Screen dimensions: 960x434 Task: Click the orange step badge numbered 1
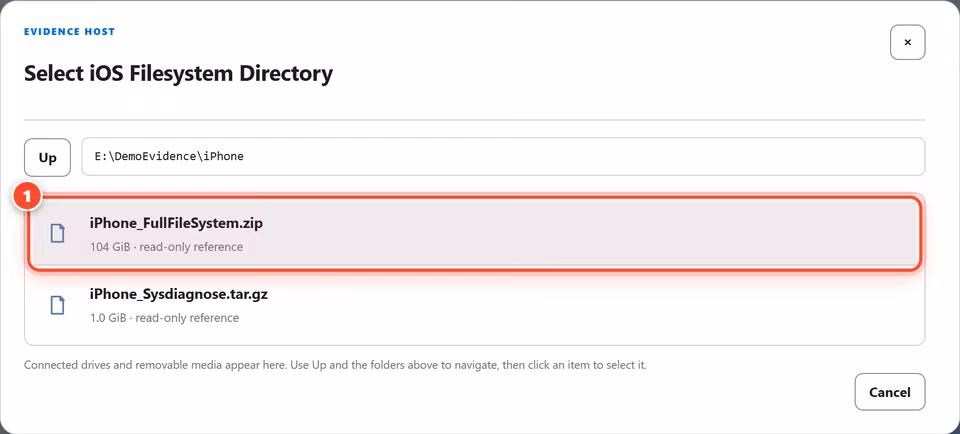pos(28,199)
